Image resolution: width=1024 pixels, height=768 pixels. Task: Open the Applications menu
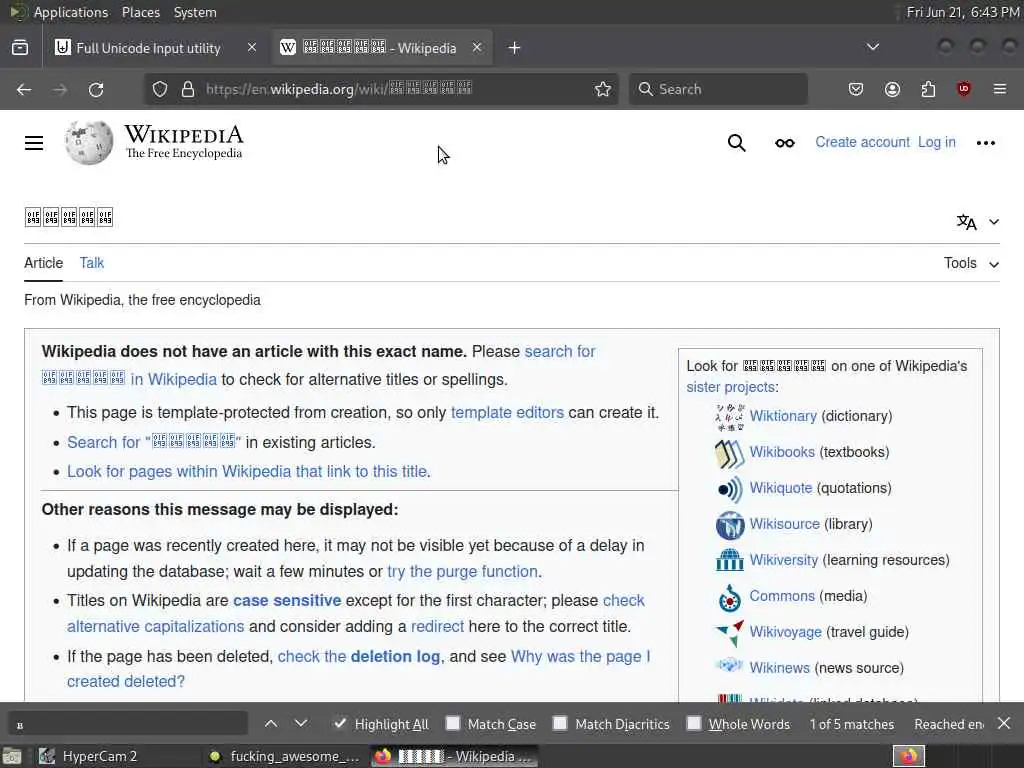coord(71,12)
